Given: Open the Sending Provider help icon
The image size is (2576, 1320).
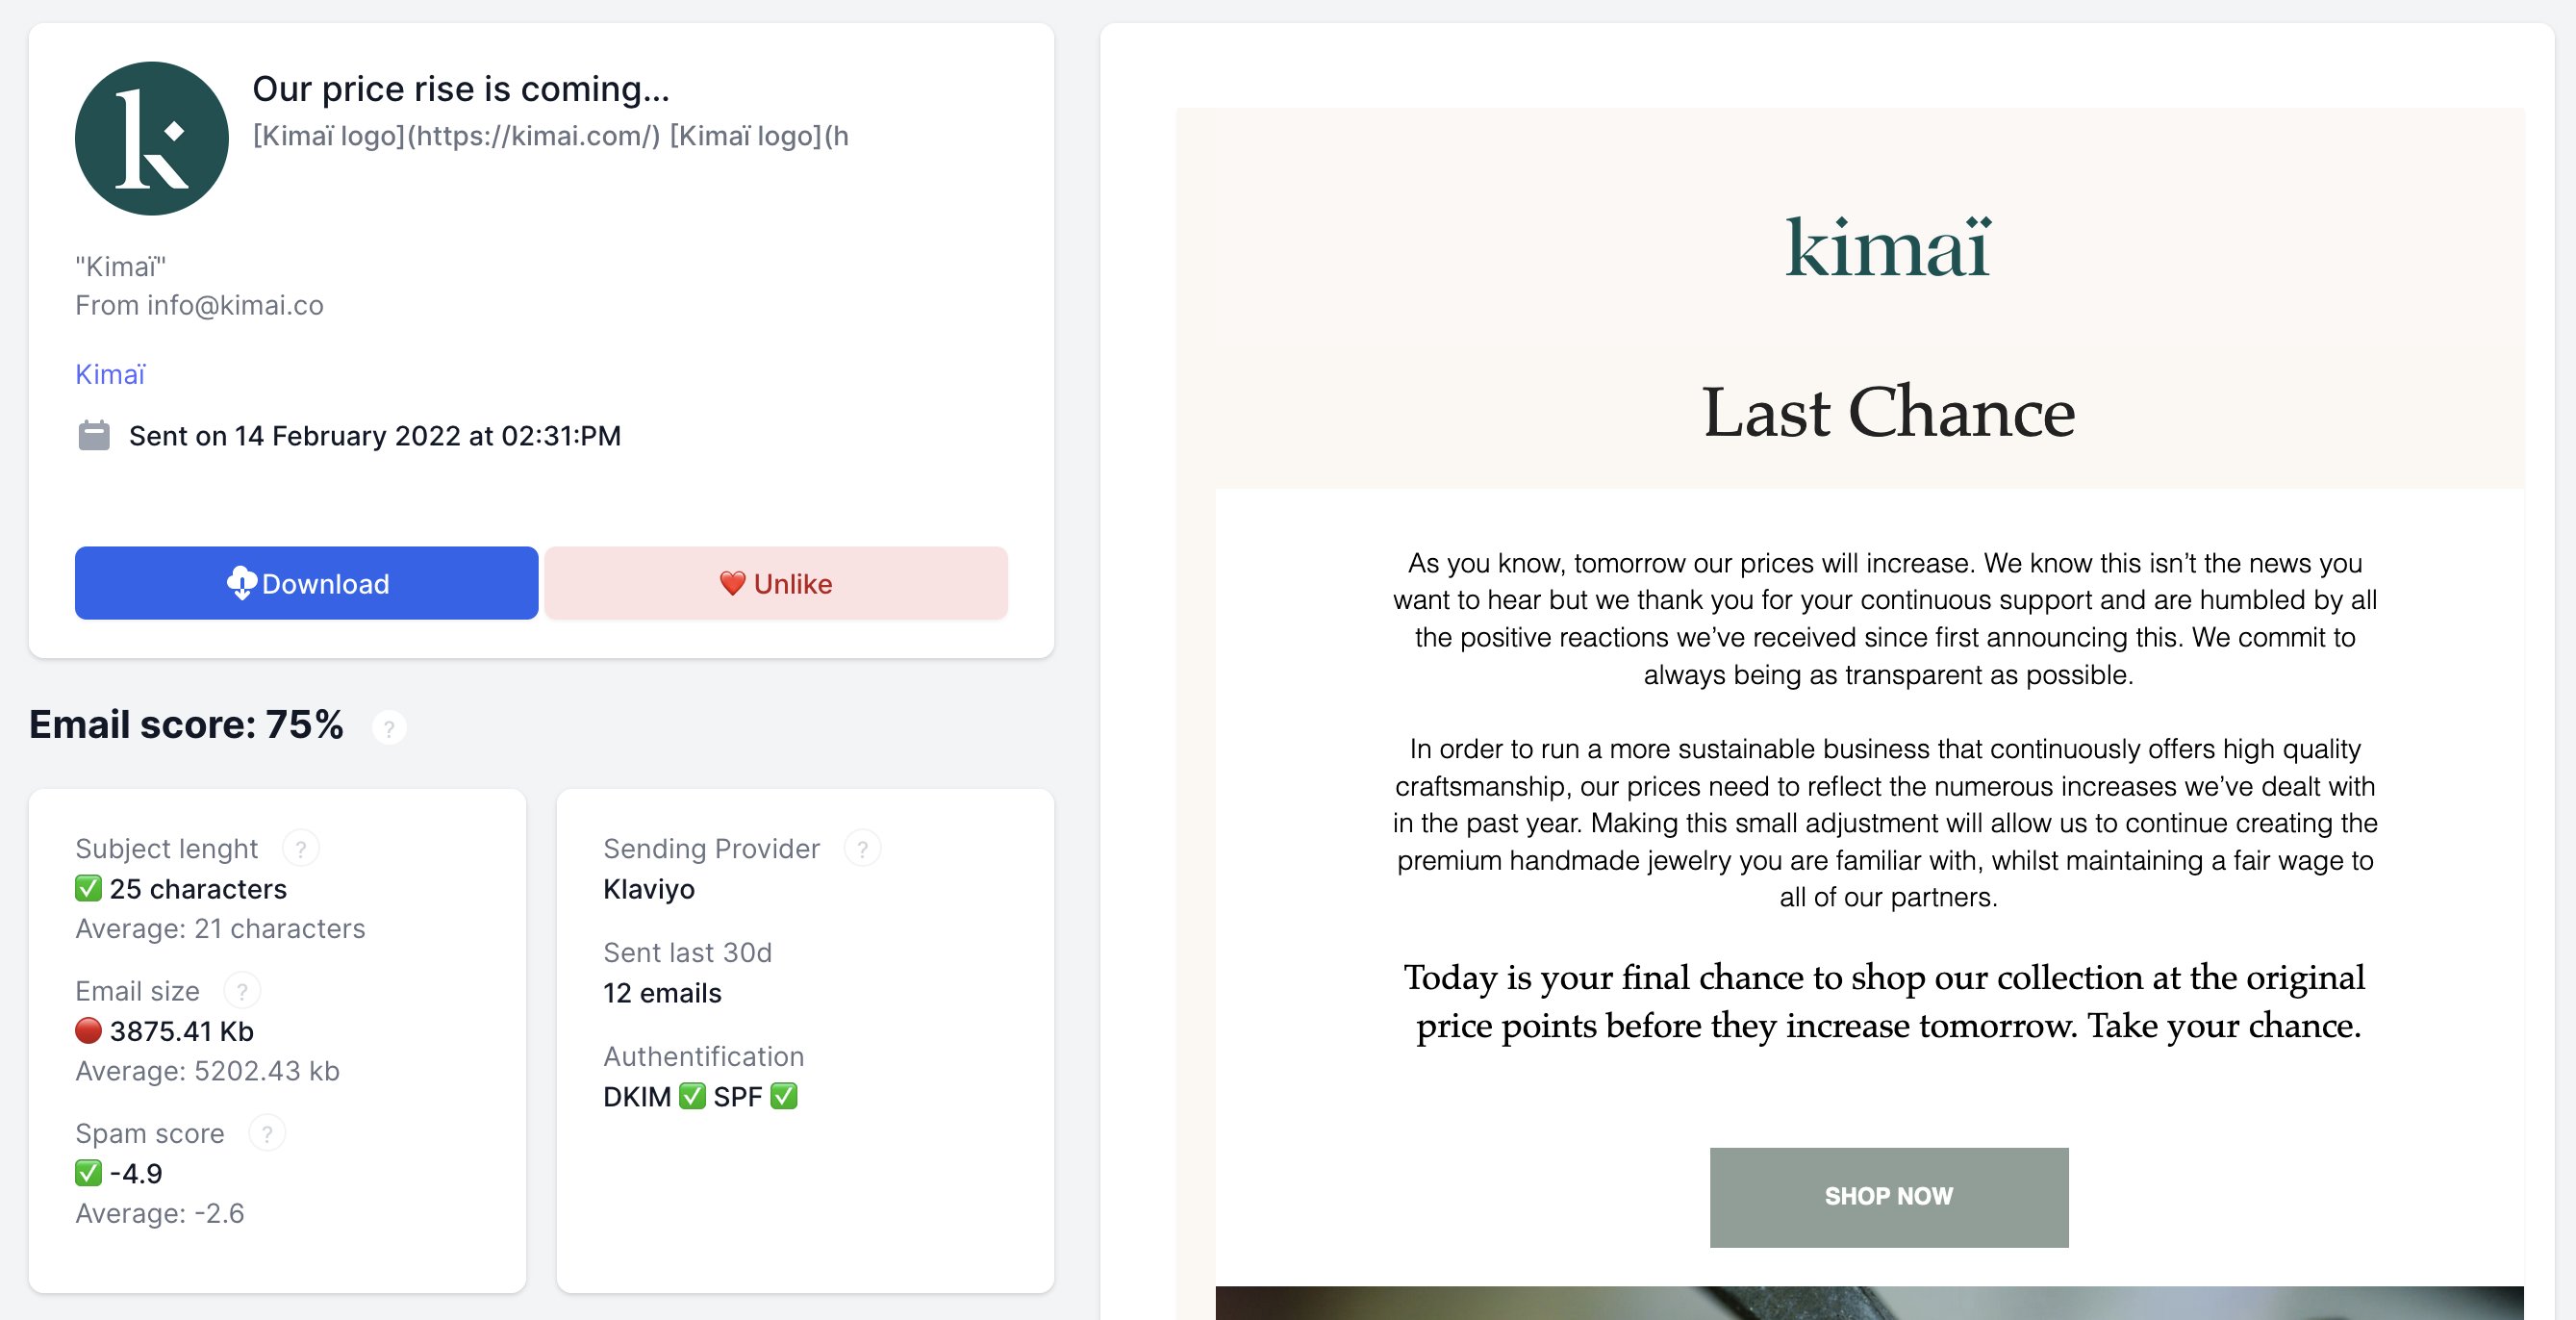Looking at the screenshot, I should pos(862,848).
